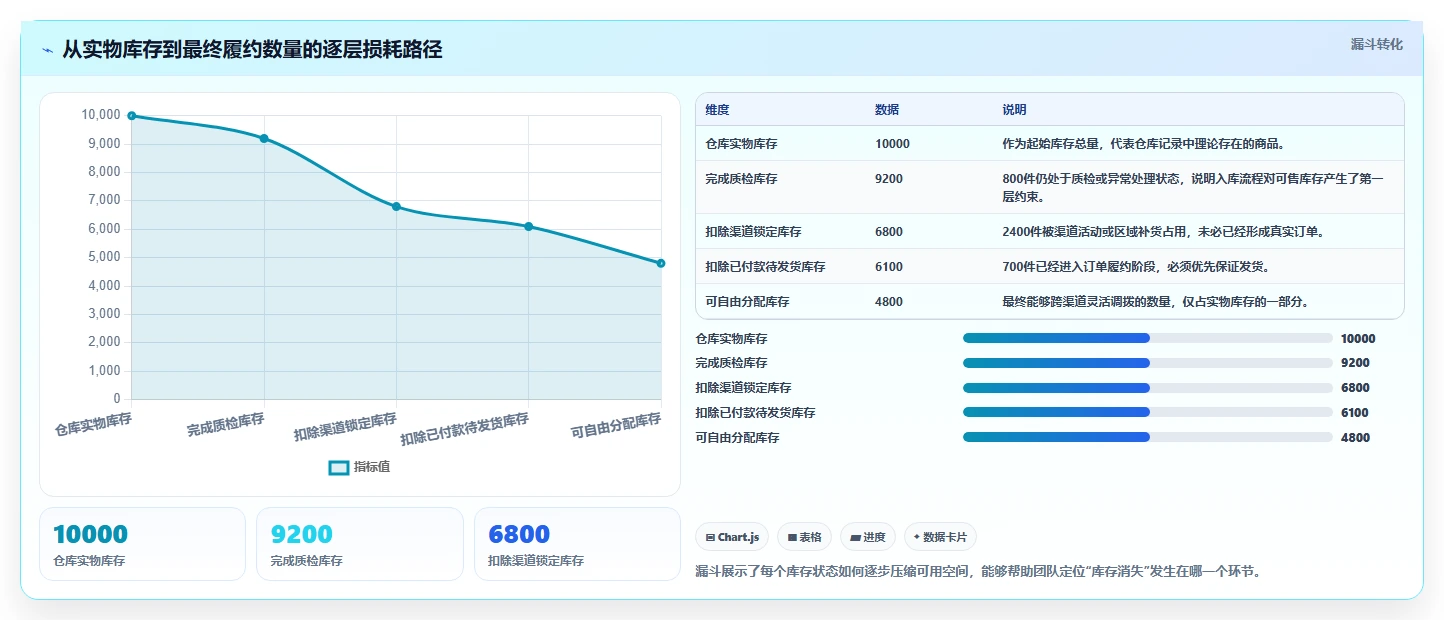This screenshot has height=620, width=1444.
Task: Click the 可自由分配库存 progress bar
Action: 1147,437
